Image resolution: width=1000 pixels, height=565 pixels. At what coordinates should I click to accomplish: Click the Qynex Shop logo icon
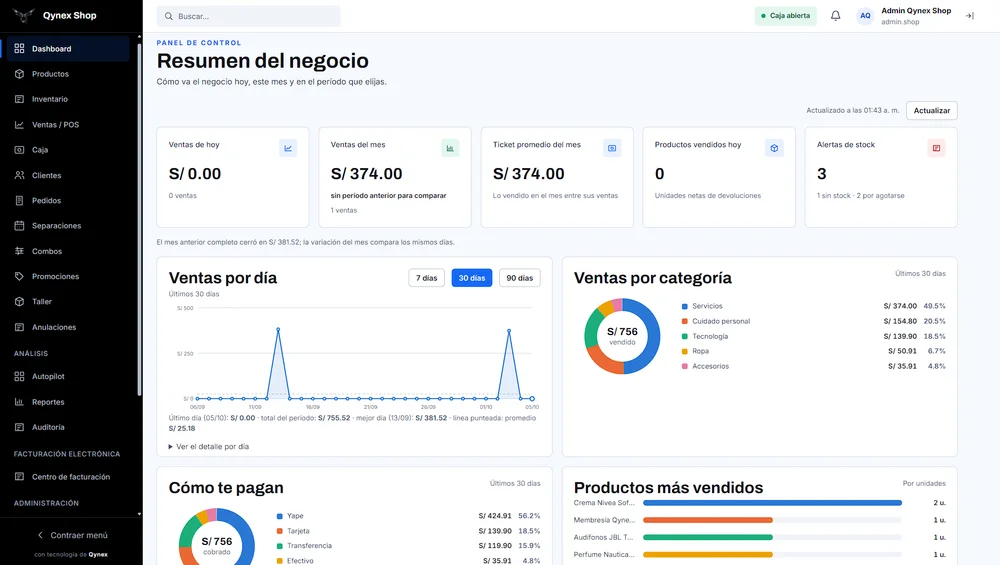click(24, 15)
